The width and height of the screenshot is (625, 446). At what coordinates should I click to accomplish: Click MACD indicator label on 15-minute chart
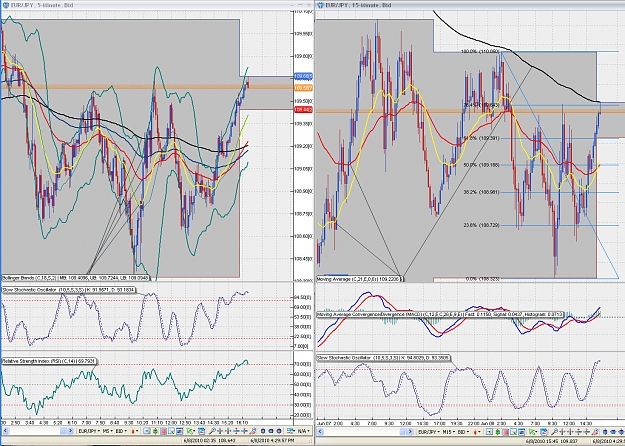(x=440, y=314)
